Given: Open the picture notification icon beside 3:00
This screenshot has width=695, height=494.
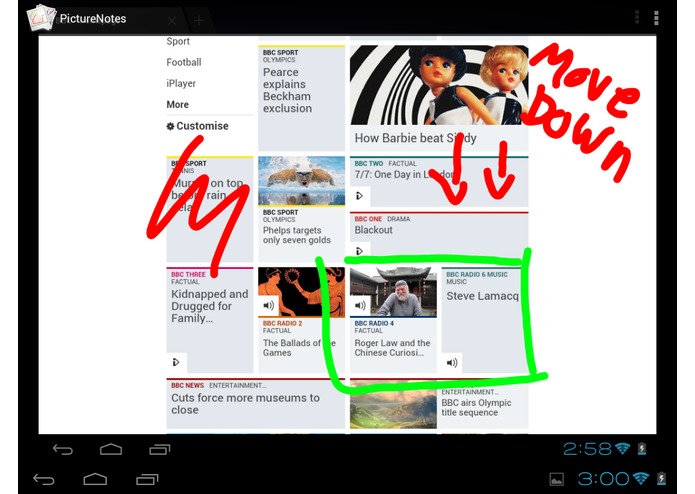Looking at the screenshot, I should click(x=556, y=479).
